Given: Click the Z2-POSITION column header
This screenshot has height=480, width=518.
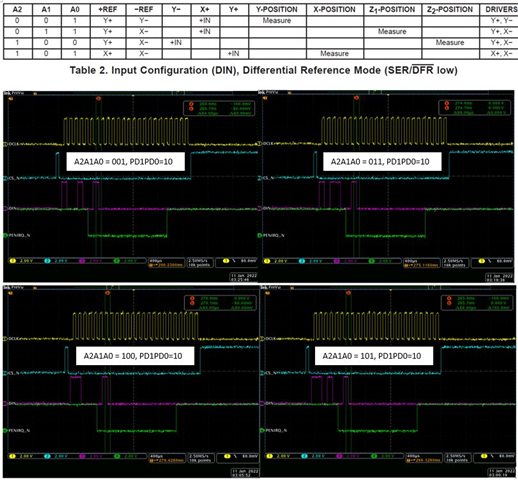Looking at the screenshot, I should tap(450, 10).
